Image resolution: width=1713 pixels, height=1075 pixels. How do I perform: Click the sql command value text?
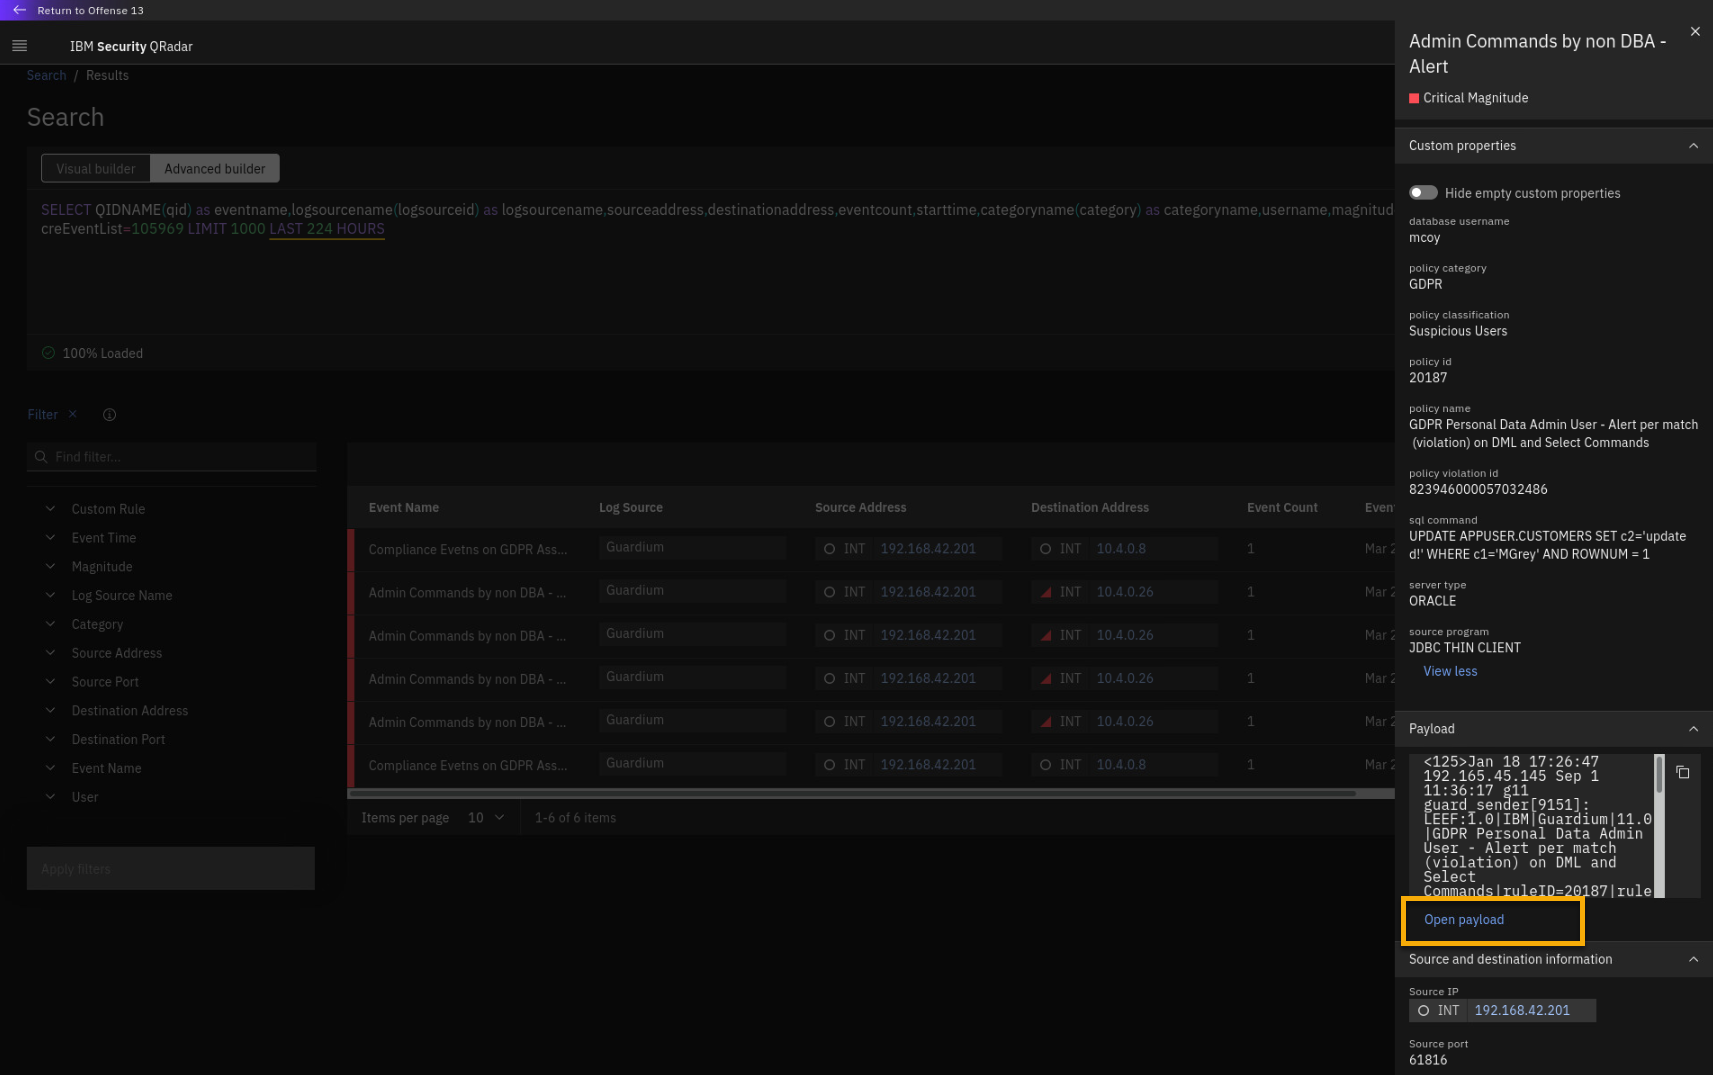click(x=1547, y=545)
